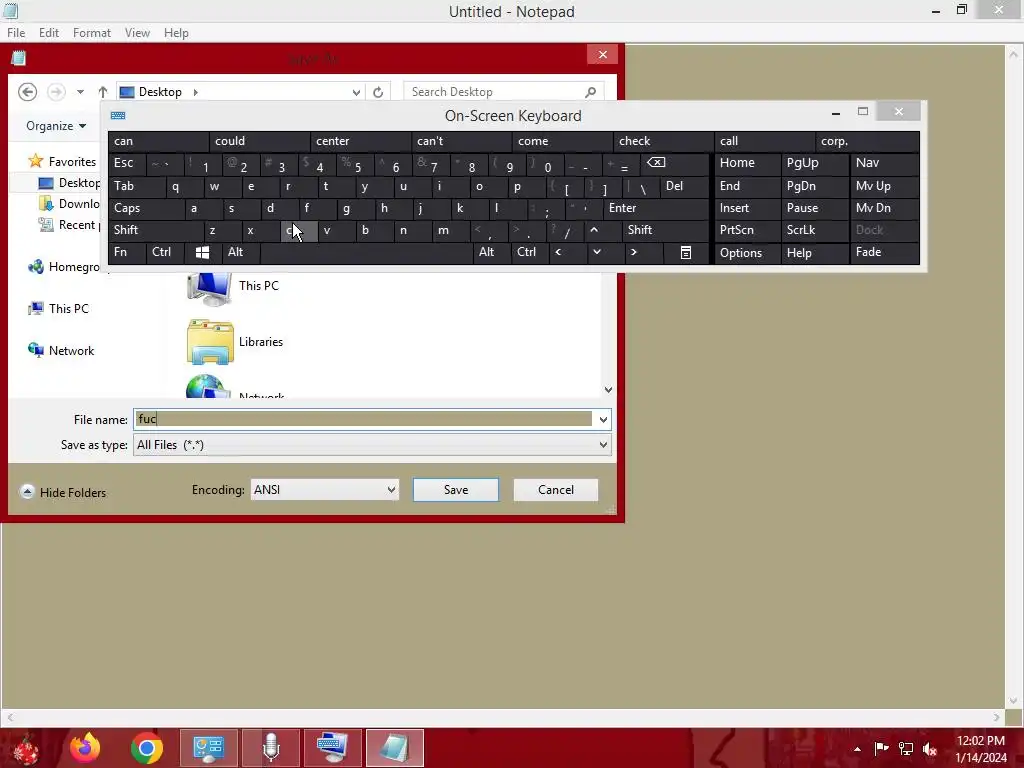Screen dimensions: 1024x768
Task: Click the Action Center flag tray icon
Action: click(x=881, y=749)
